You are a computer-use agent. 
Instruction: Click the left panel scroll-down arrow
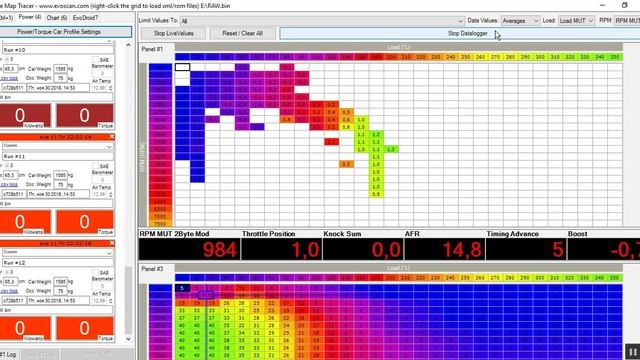[x=128, y=339]
